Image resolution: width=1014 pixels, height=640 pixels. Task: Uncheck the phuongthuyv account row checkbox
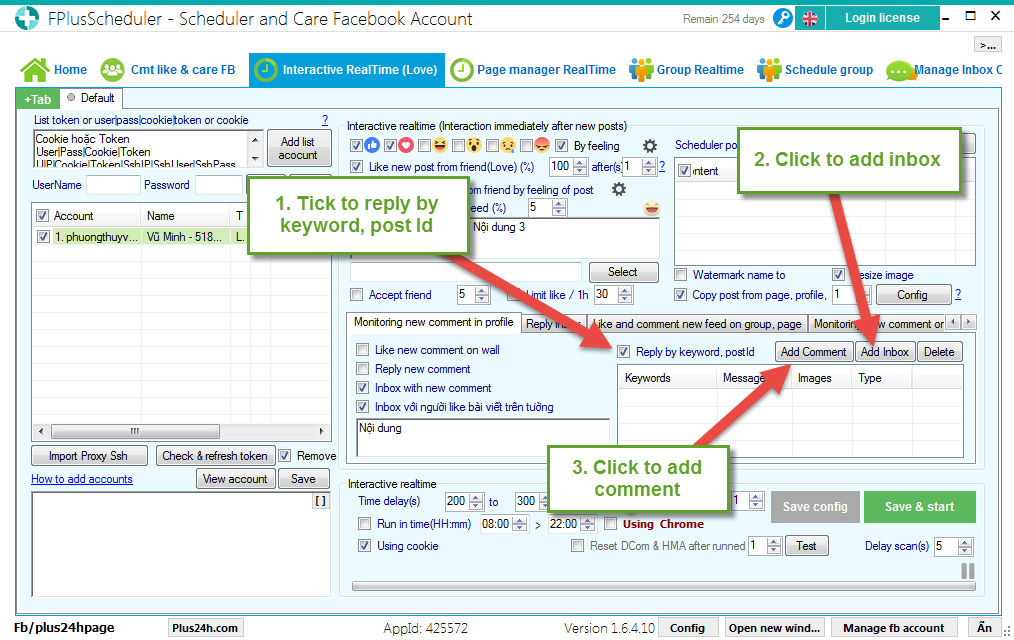click(43, 237)
